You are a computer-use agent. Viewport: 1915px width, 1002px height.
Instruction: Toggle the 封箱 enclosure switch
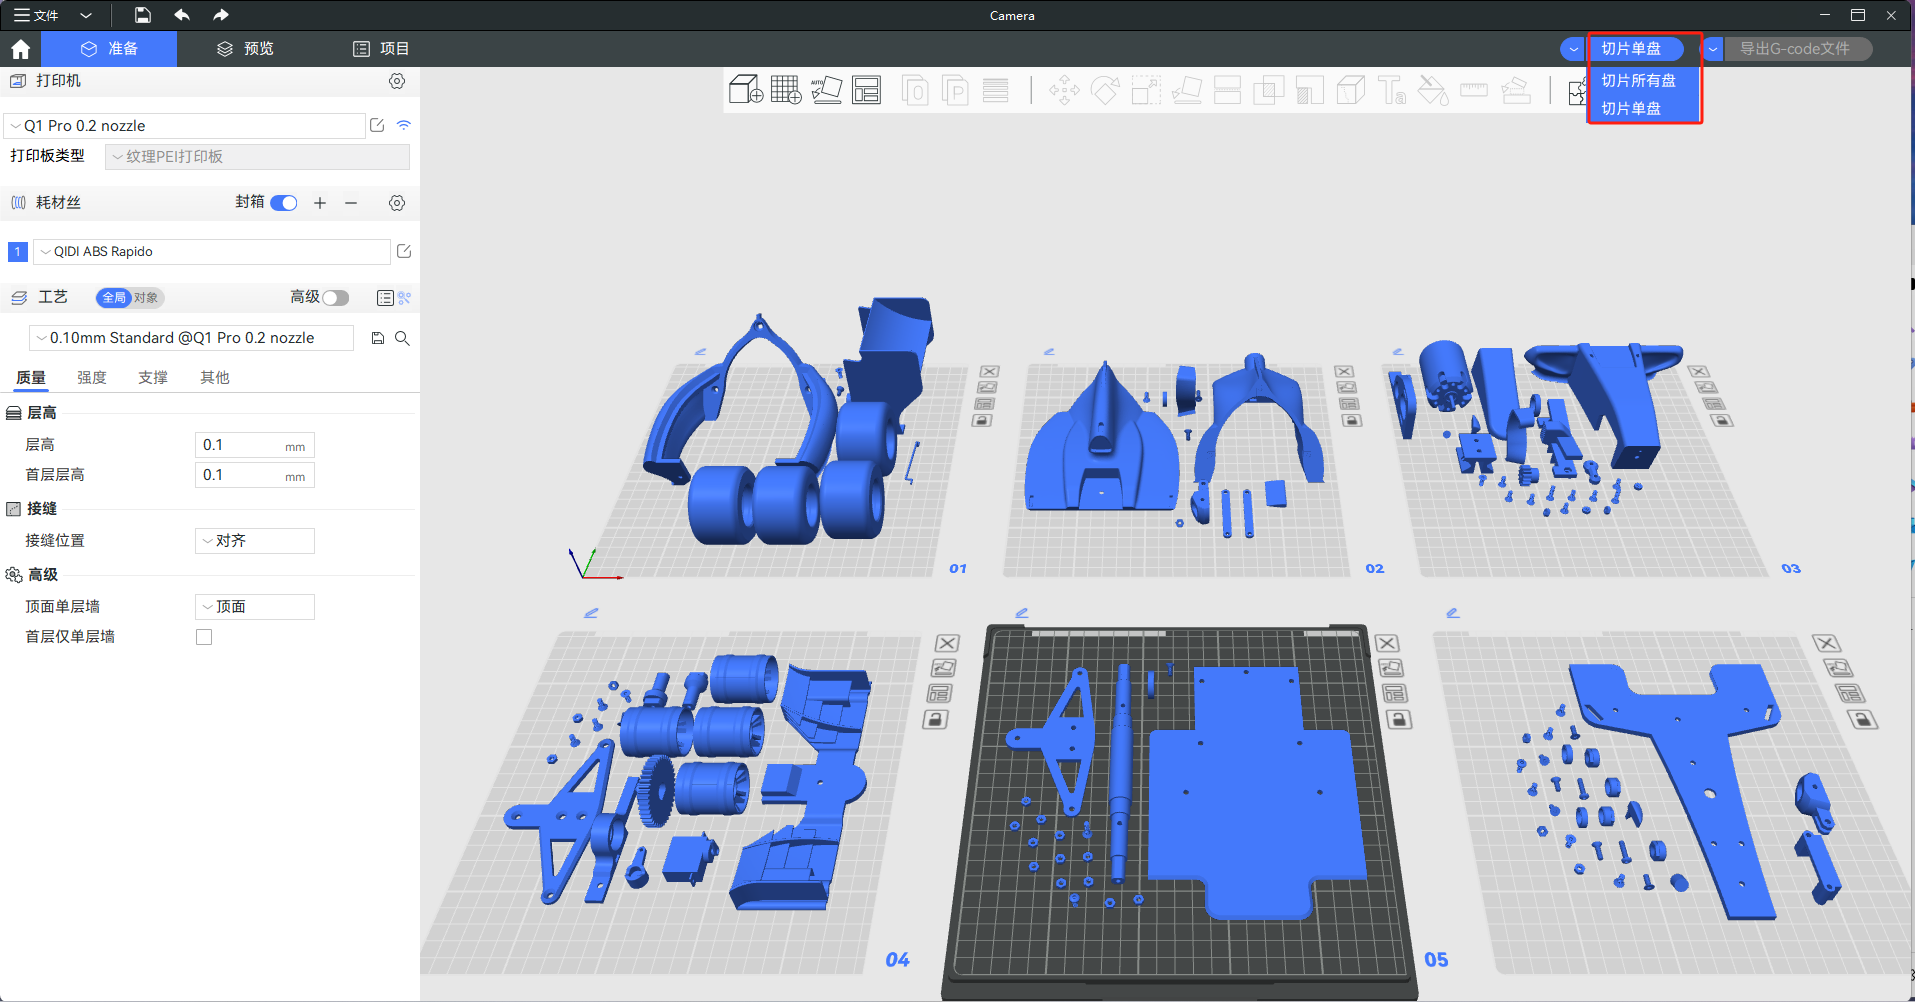(284, 203)
